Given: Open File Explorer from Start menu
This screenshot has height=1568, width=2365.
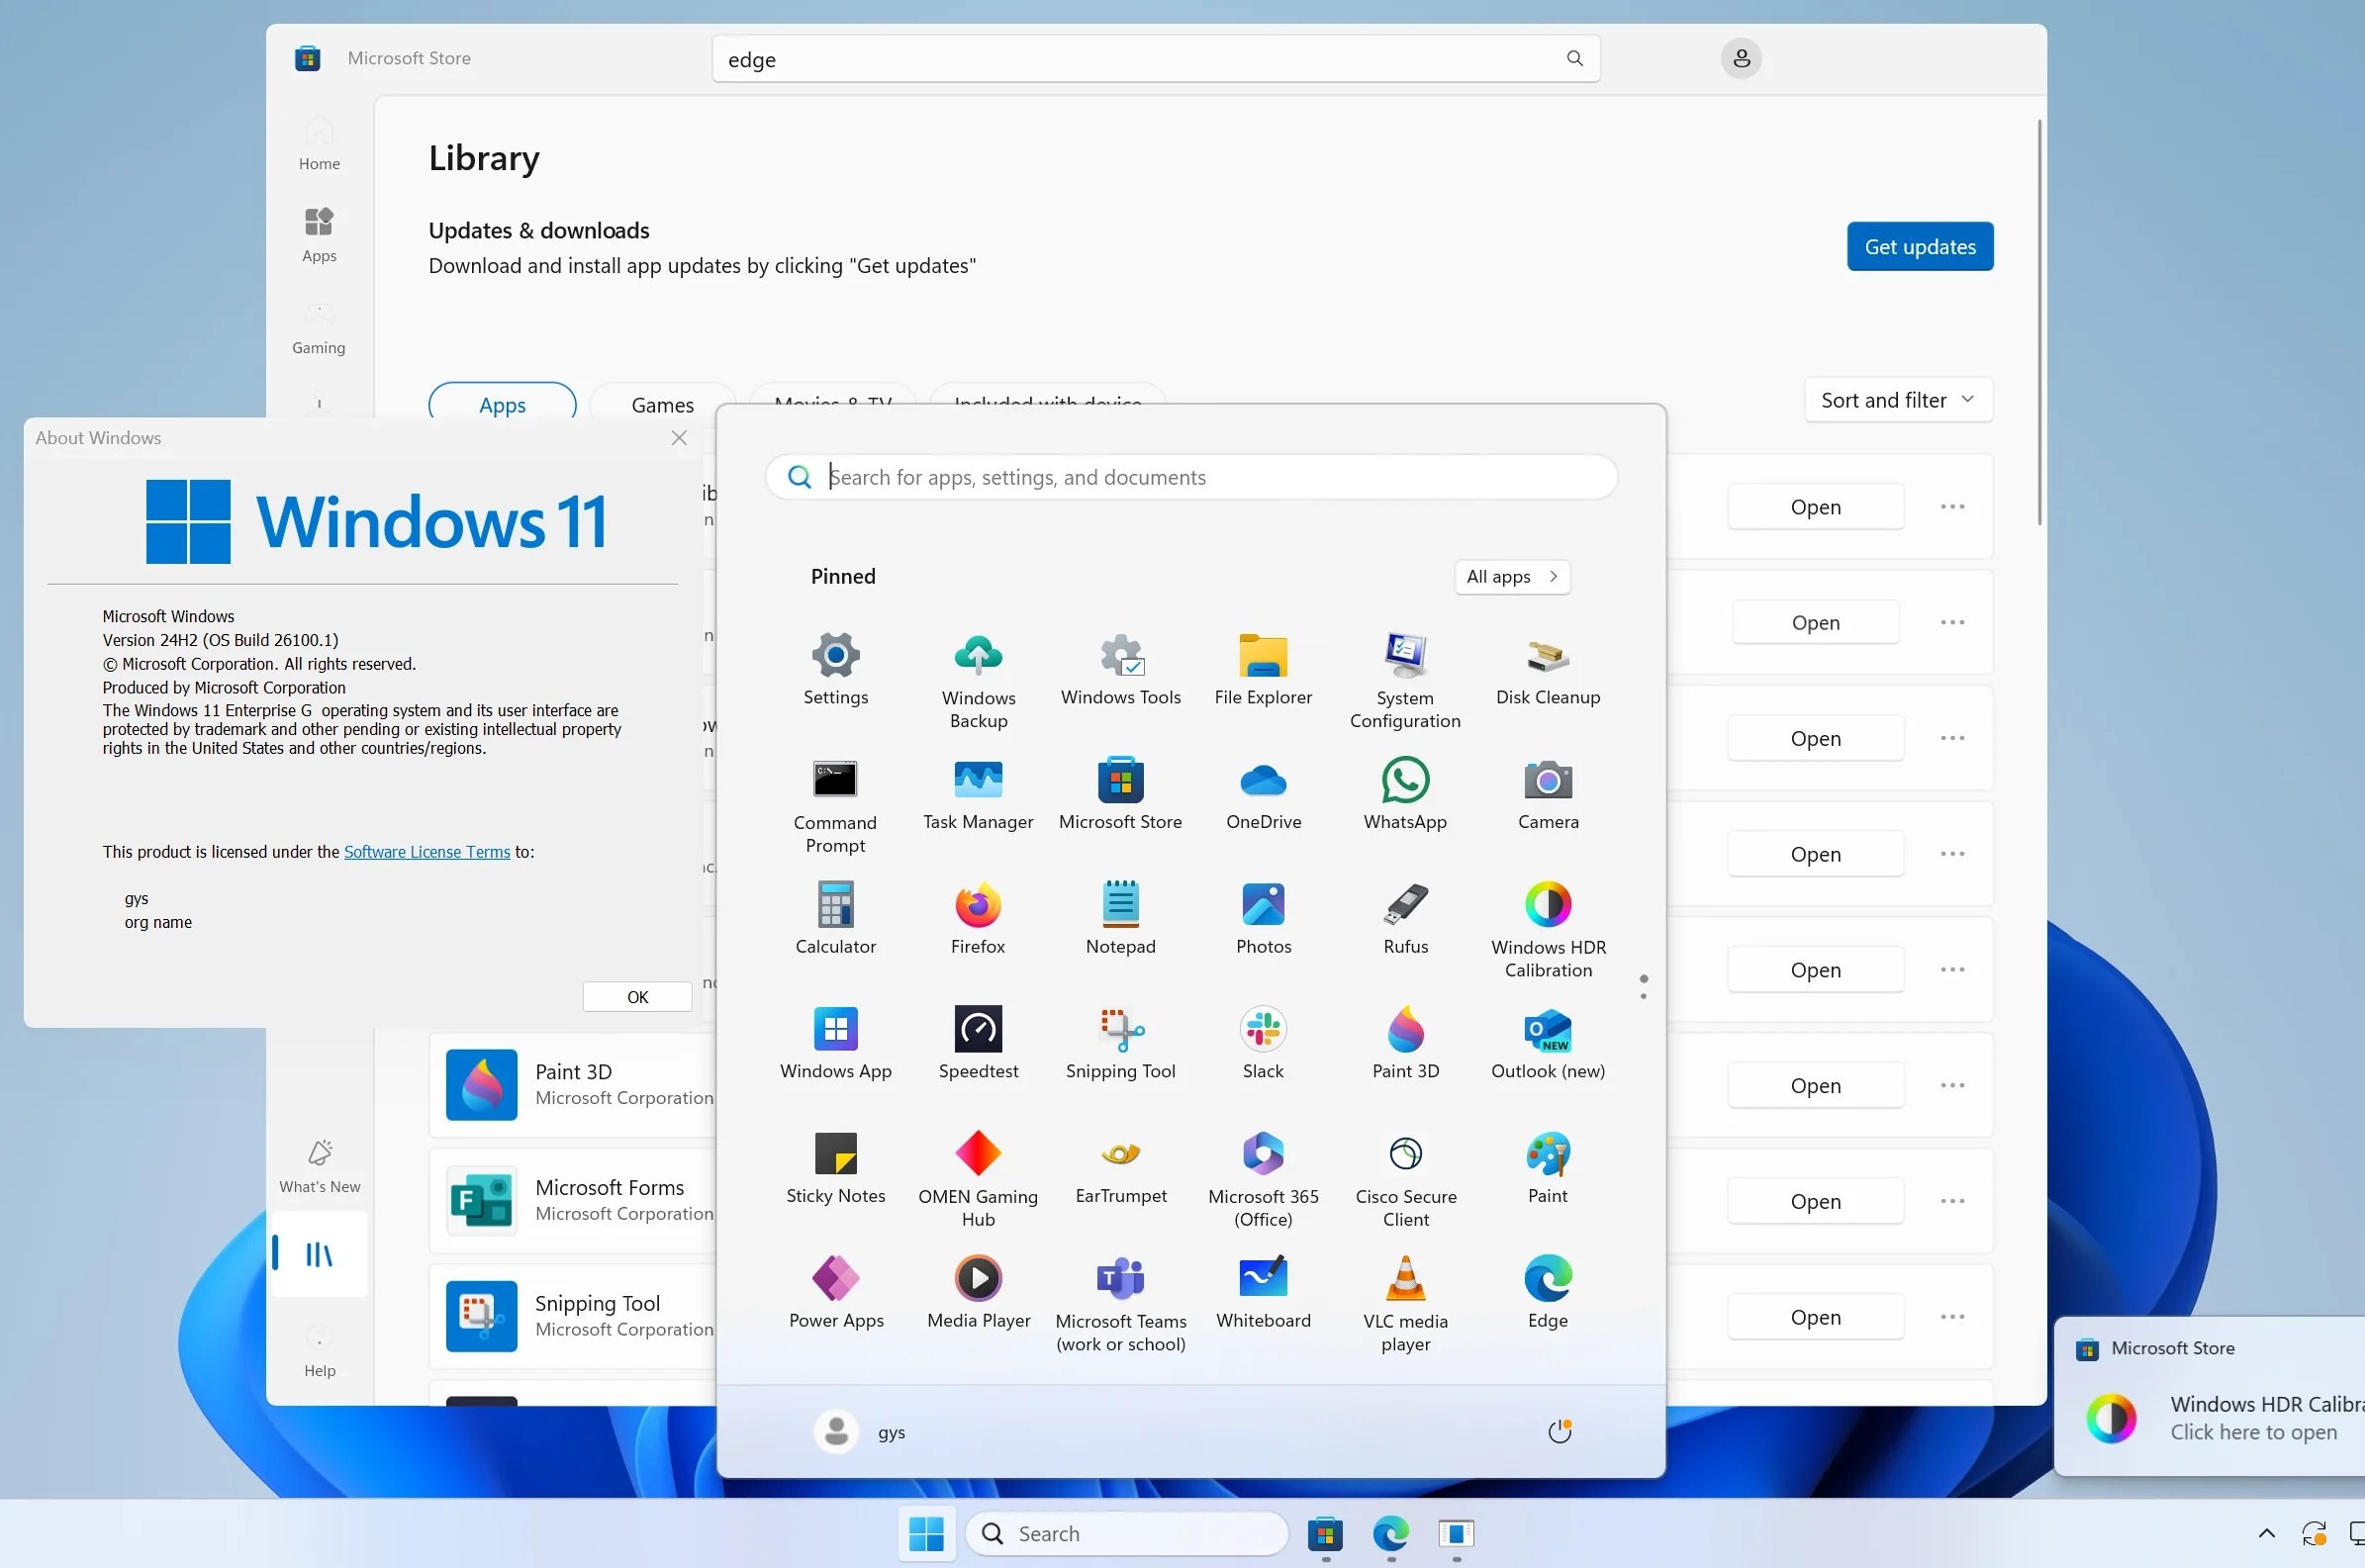Looking at the screenshot, I should point(1263,669).
